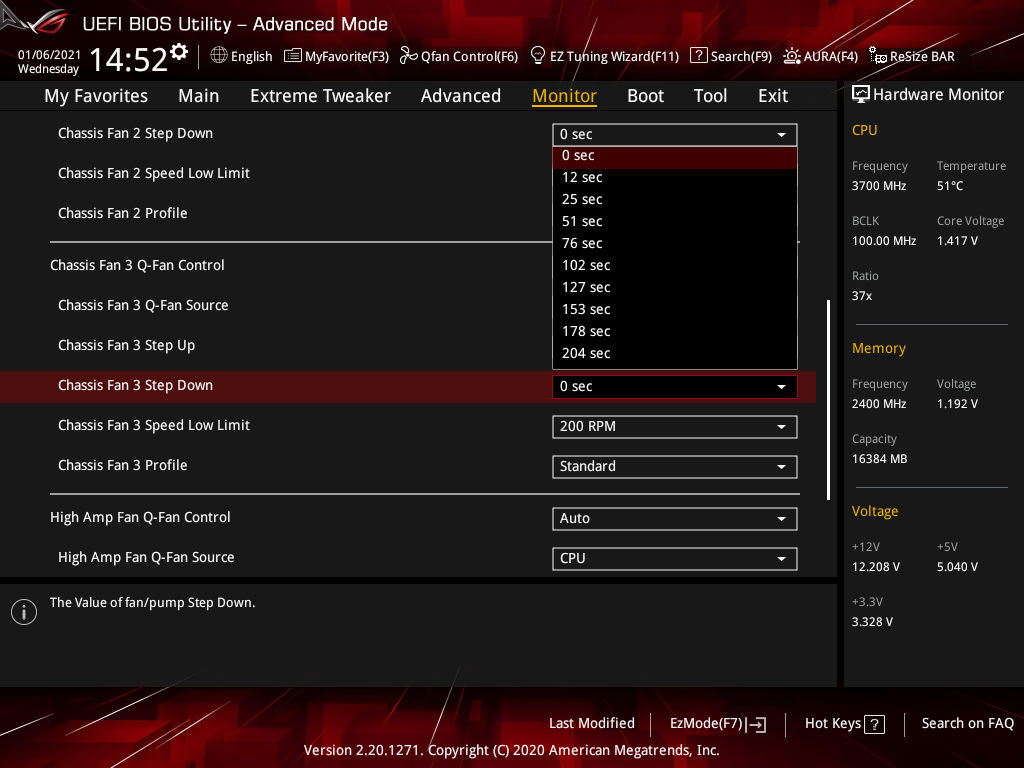Click the Hardware Monitor display icon
Screen dimensions: 1024x768
point(861,95)
